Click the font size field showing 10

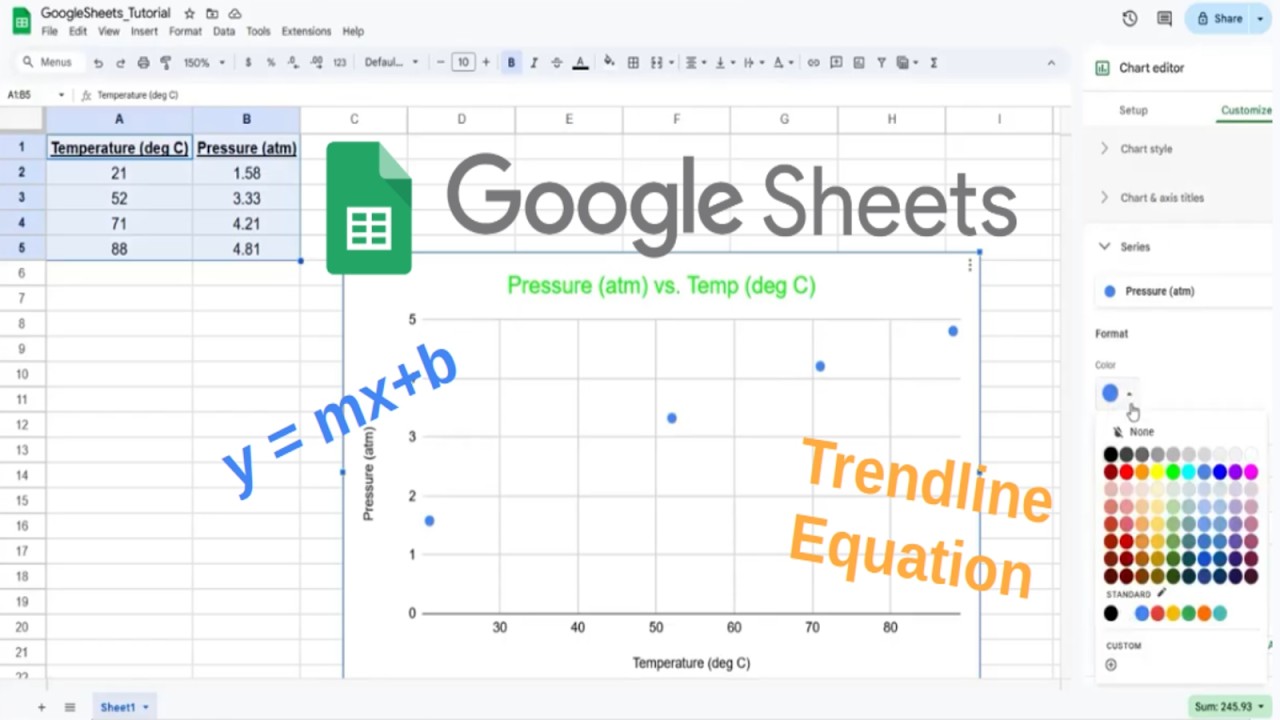(x=463, y=62)
